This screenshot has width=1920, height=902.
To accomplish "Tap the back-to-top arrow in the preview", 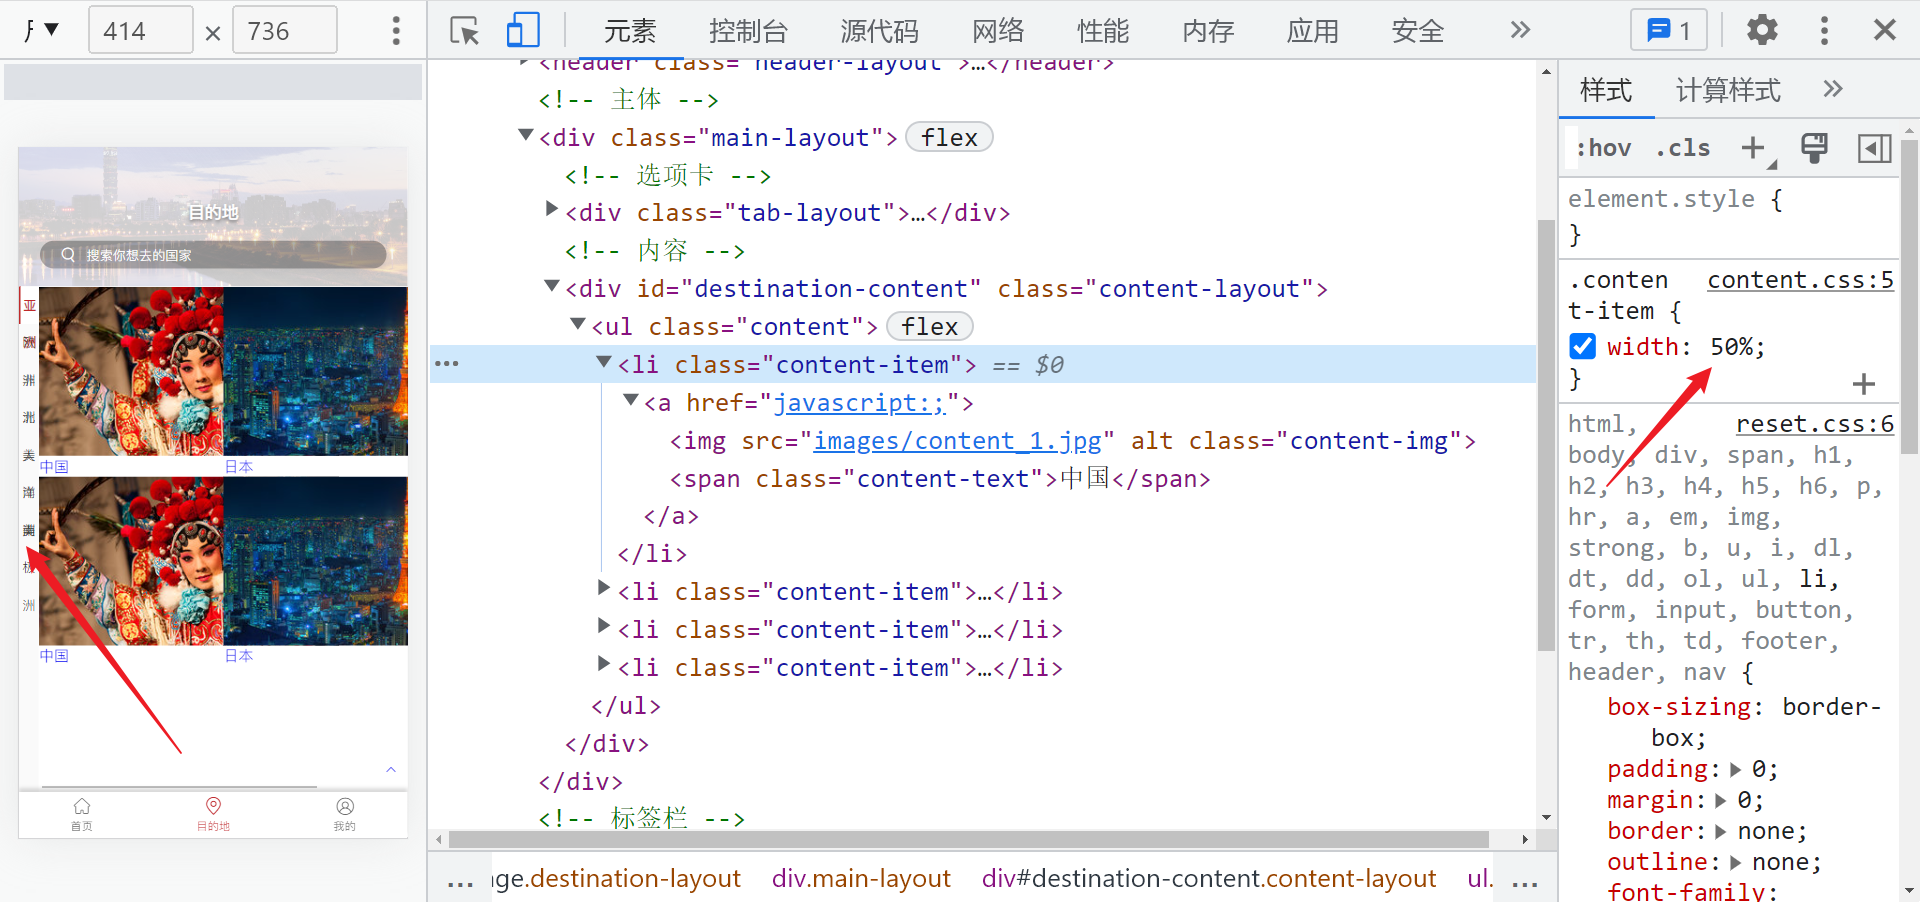I will click(391, 770).
